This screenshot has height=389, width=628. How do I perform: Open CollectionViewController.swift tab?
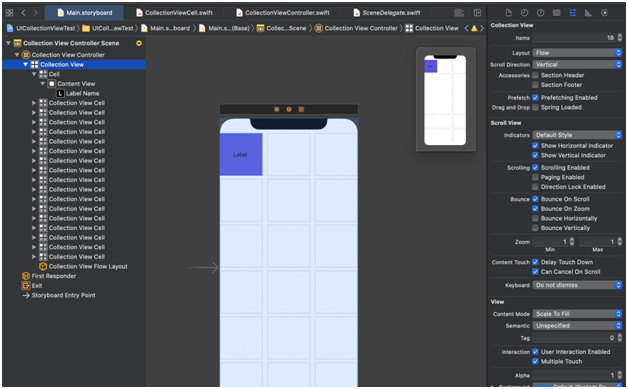(x=283, y=13)
